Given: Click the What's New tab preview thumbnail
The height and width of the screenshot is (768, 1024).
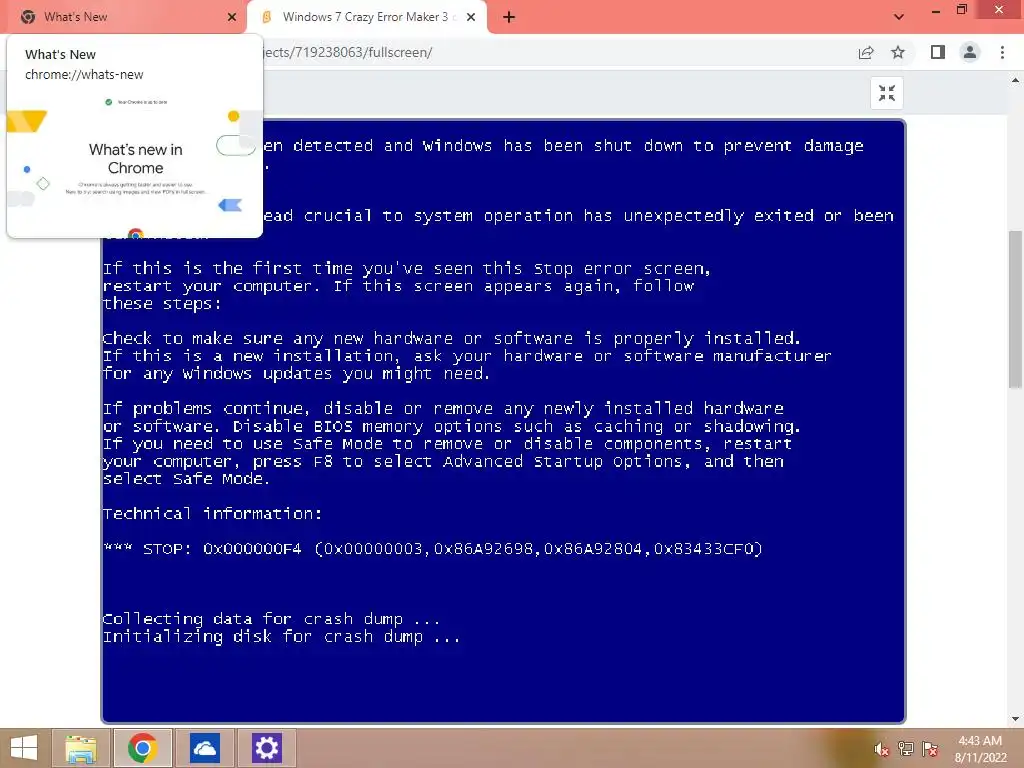Looking at the screenshot, I should [x=135, y=163].
